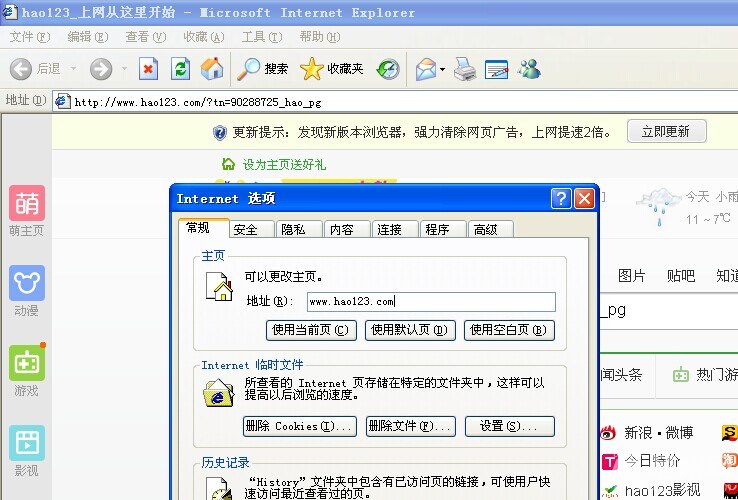Open the 工具(T) menu
This screenshot has width=738, height=500.
click(262, 37)
